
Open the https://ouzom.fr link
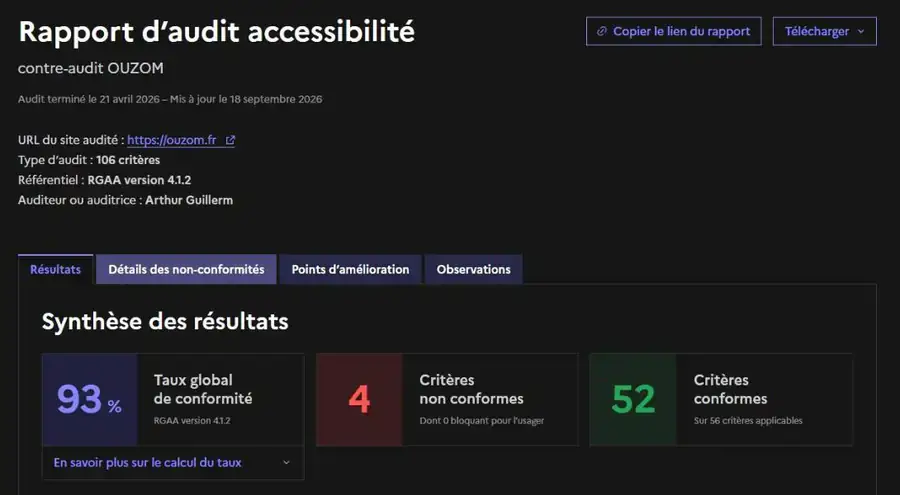pyautogui.click(x=181, y=140)
